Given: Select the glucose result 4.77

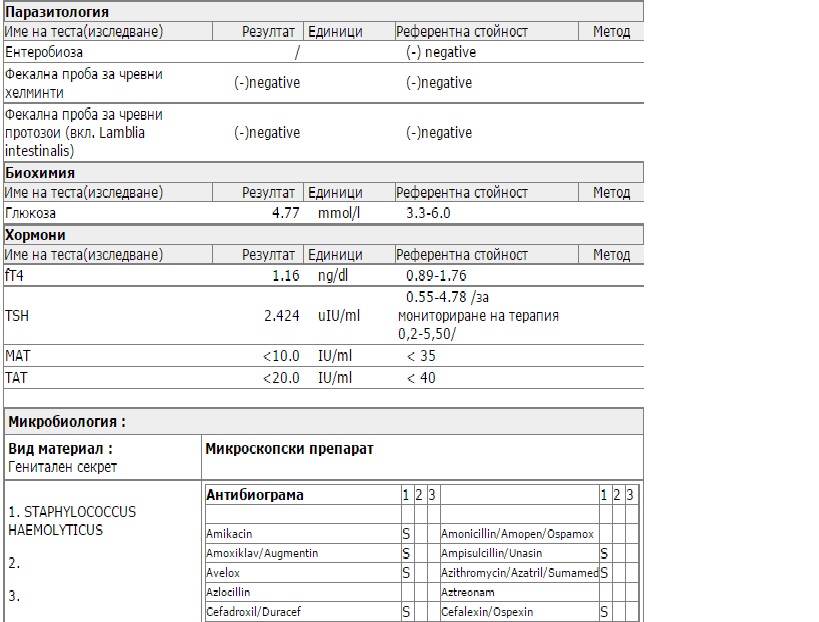Looking at the screenshot, I should 286,213.
